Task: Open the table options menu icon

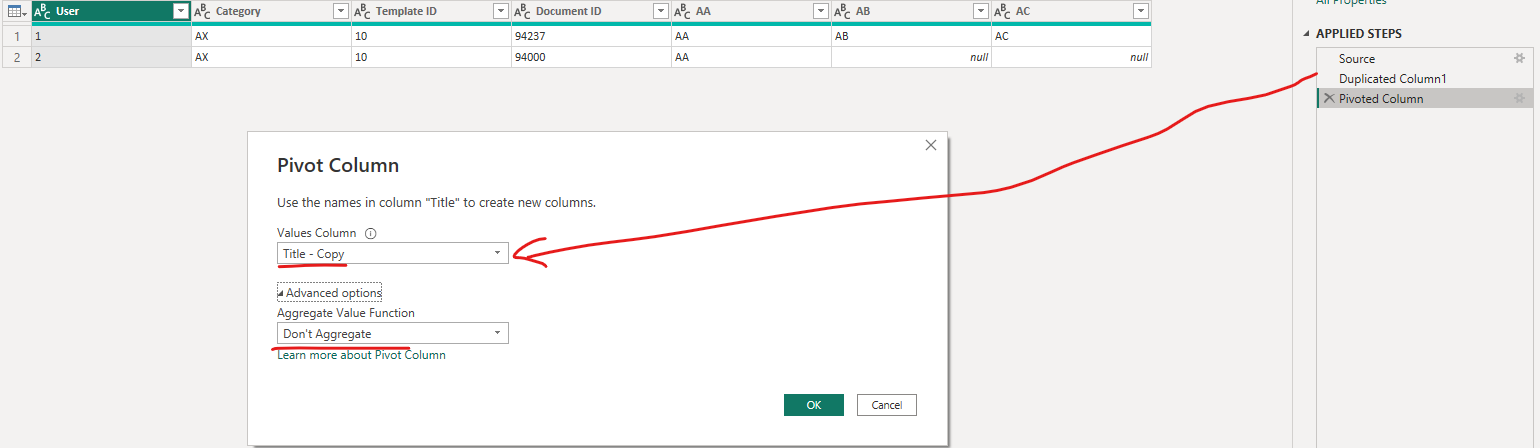Action: pyautogui.click(x=17, y=11)
